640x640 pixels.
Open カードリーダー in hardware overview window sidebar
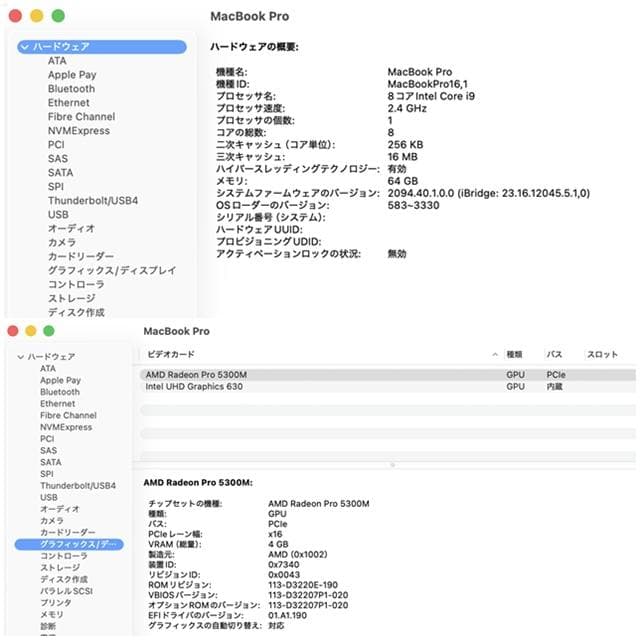coord(81,256)
